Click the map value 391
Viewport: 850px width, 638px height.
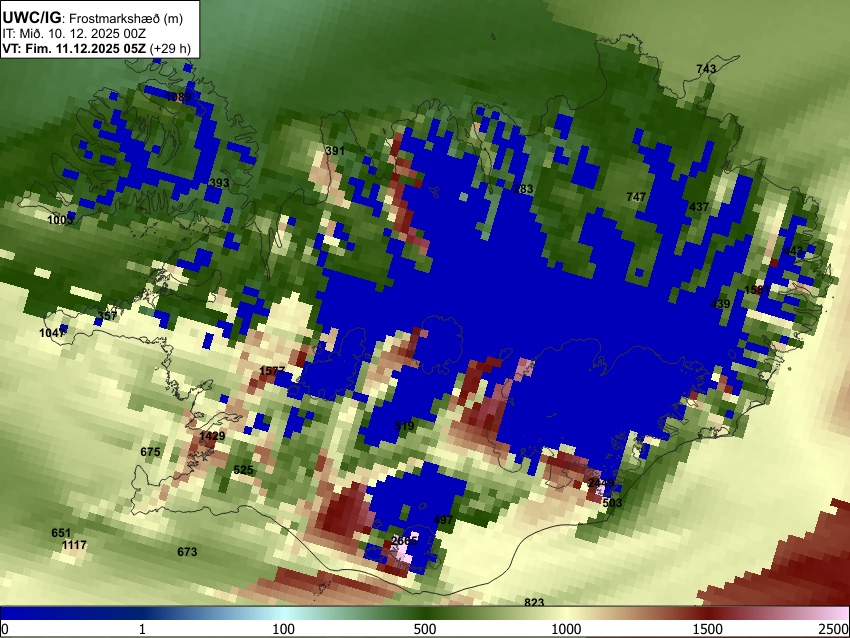click(335, 151)
